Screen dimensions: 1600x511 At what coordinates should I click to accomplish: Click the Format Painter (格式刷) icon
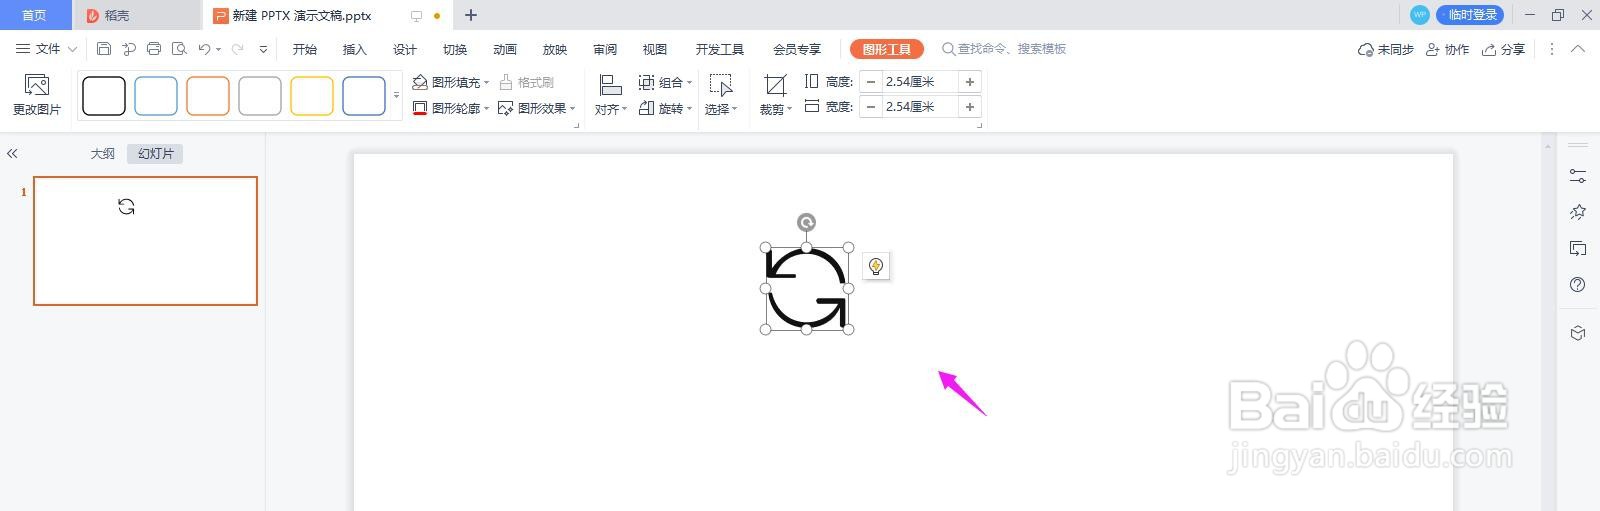506,82
